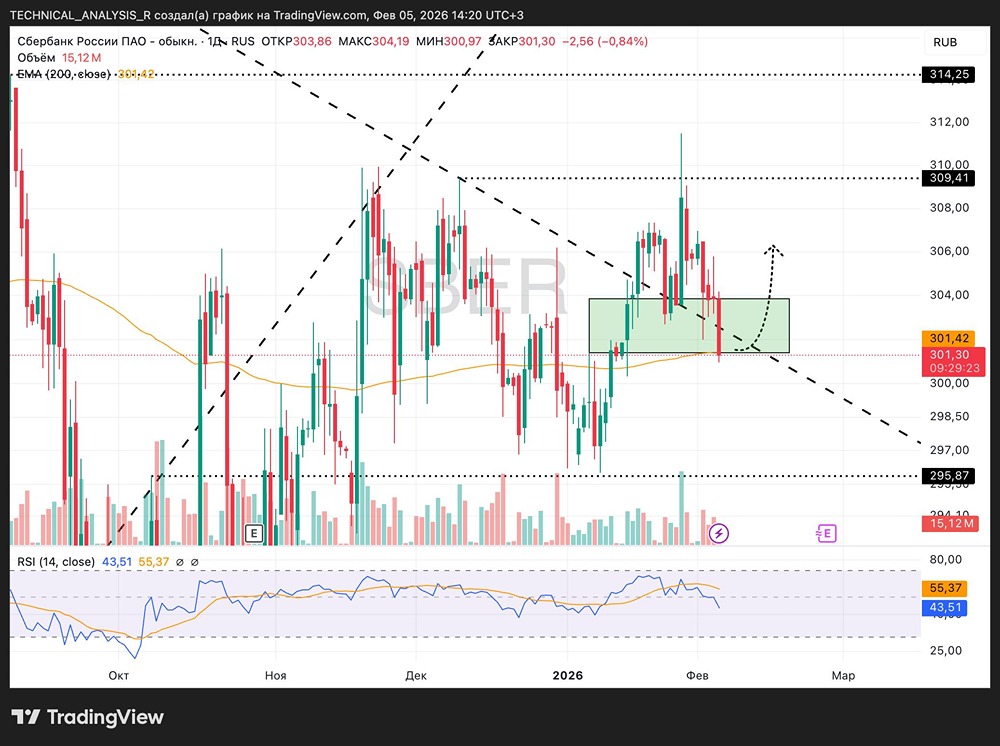1000x746 pixels.
Task: Click the Окт label on time axis
Action: [x=119, y=675]
